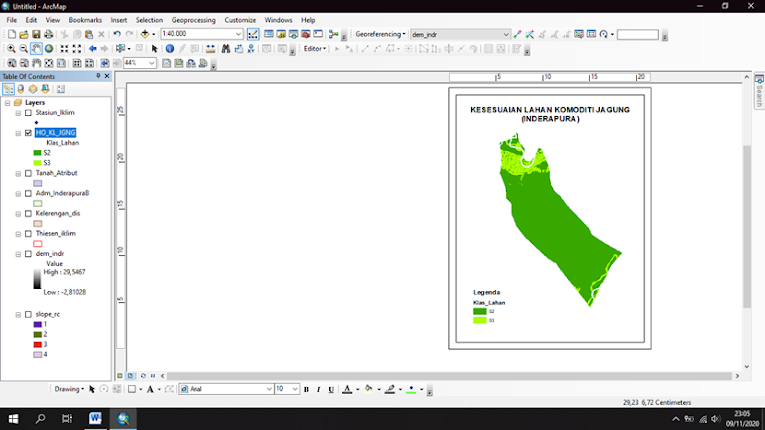The height and width of the screenshot is (430, 765).
Task: Click the font size 10 field
Action: 283,389
